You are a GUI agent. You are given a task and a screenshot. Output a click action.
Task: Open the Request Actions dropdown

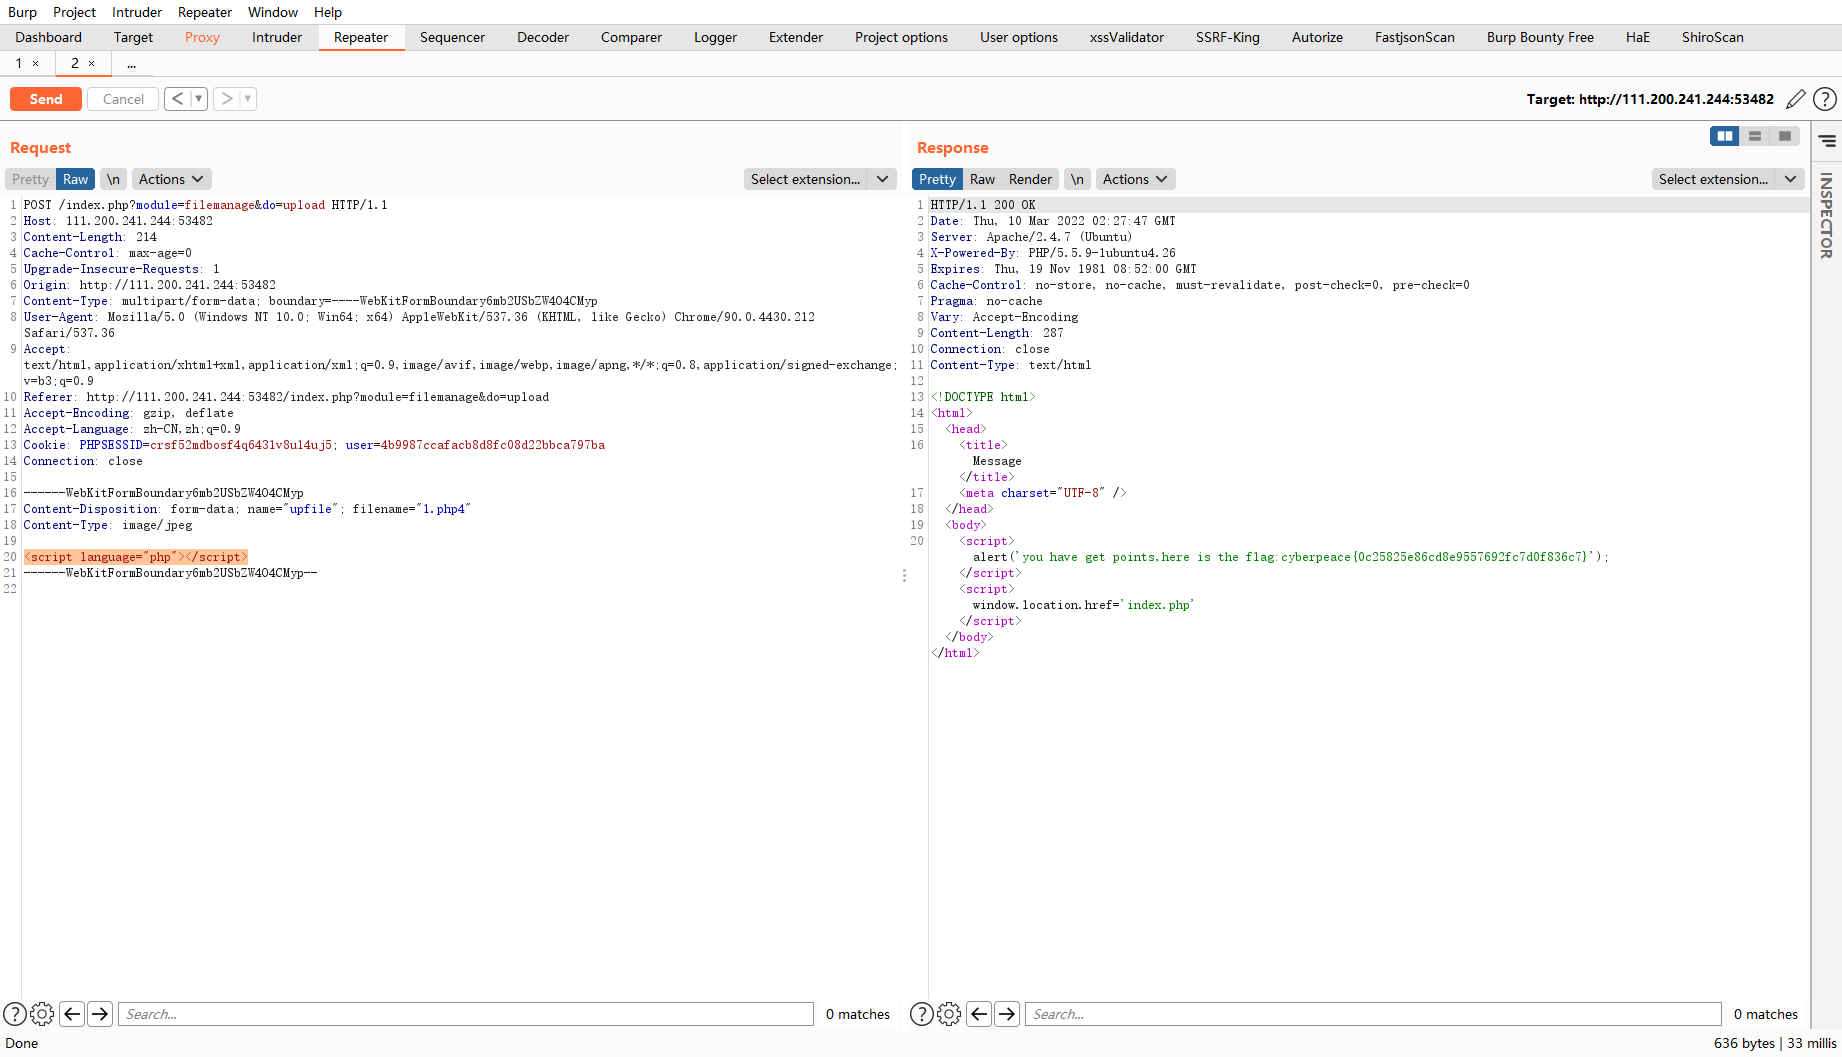click(171, 179)
